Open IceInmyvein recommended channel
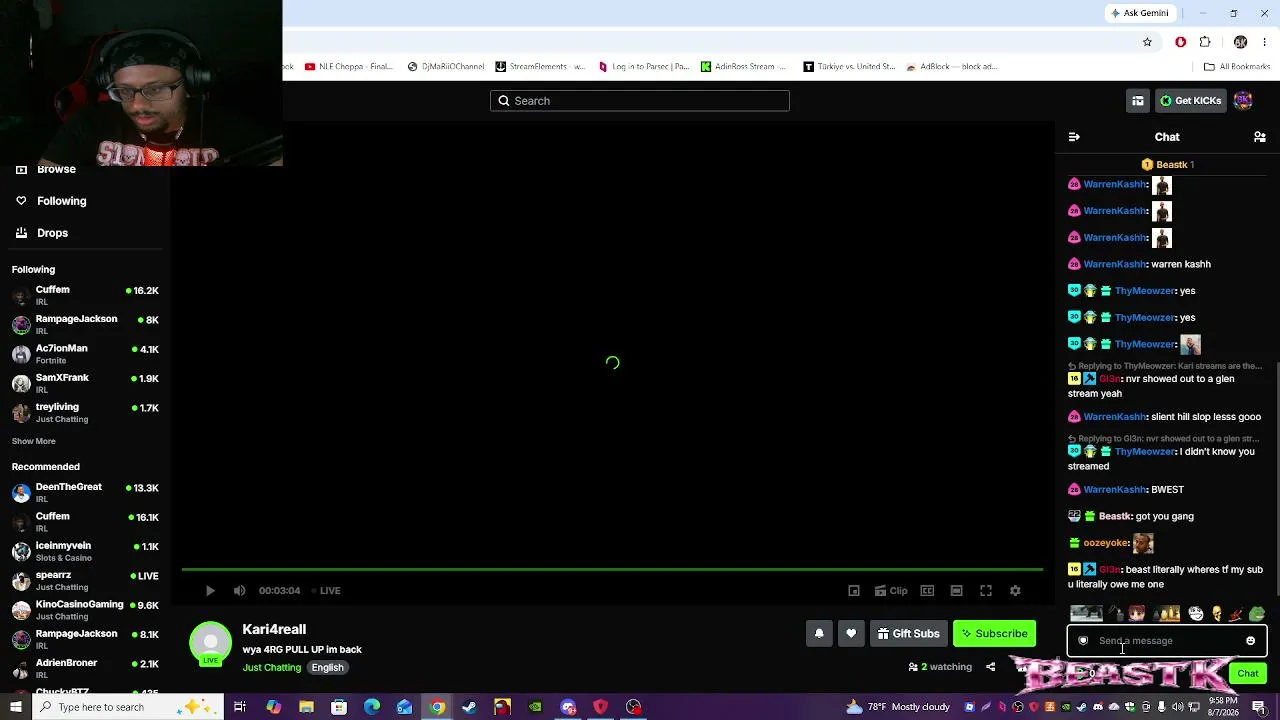The width and height of the screenshot is (1280, 720). (x=85, y=551)
